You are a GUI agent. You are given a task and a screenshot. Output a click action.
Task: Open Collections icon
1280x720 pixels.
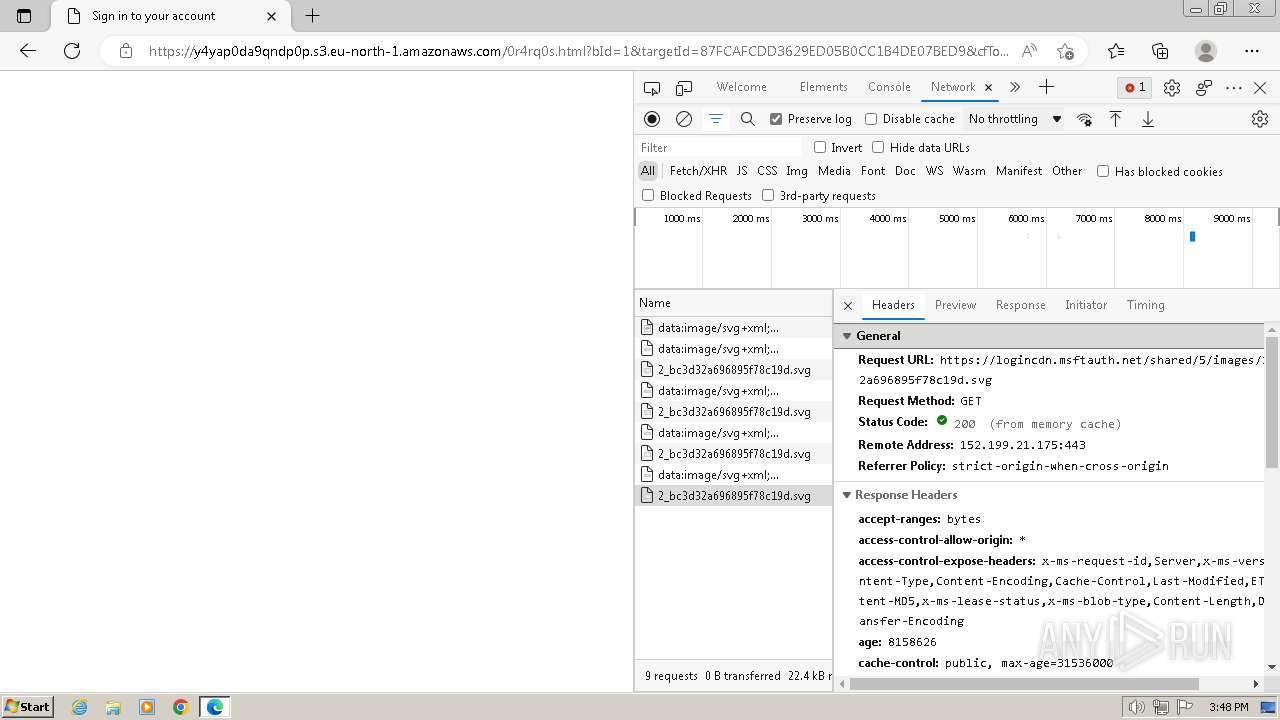coord(1160,51)
